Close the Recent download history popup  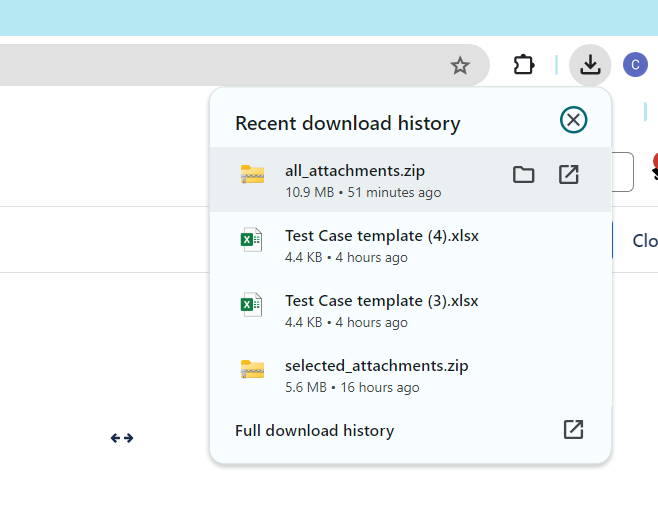point(573,121)
